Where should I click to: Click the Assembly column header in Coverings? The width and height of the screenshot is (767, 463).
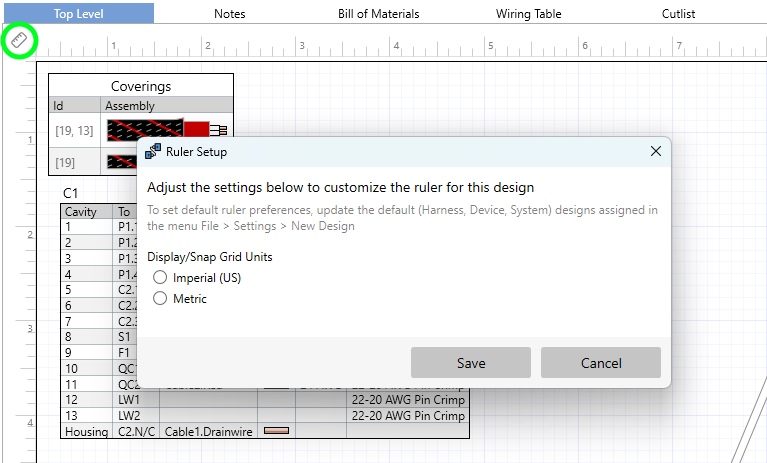coord(166,105)
